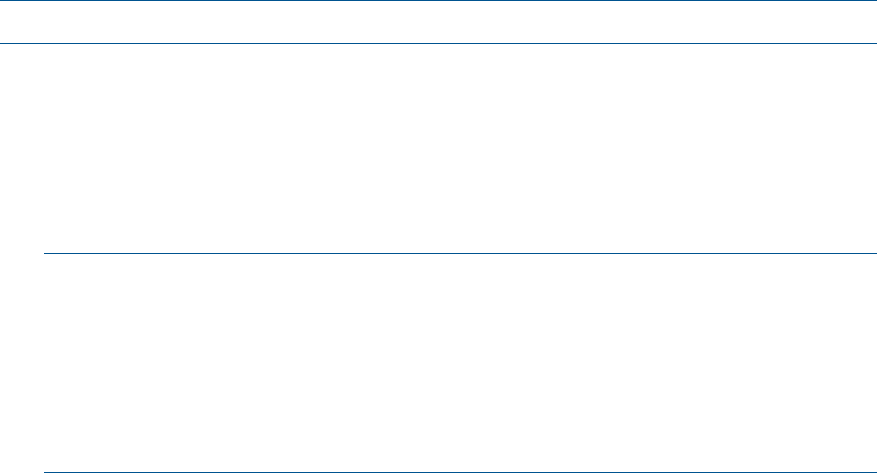Viewport: 877px width, 473px height.
Task: Select the left end of the middle divider
Action: point(46,253)
